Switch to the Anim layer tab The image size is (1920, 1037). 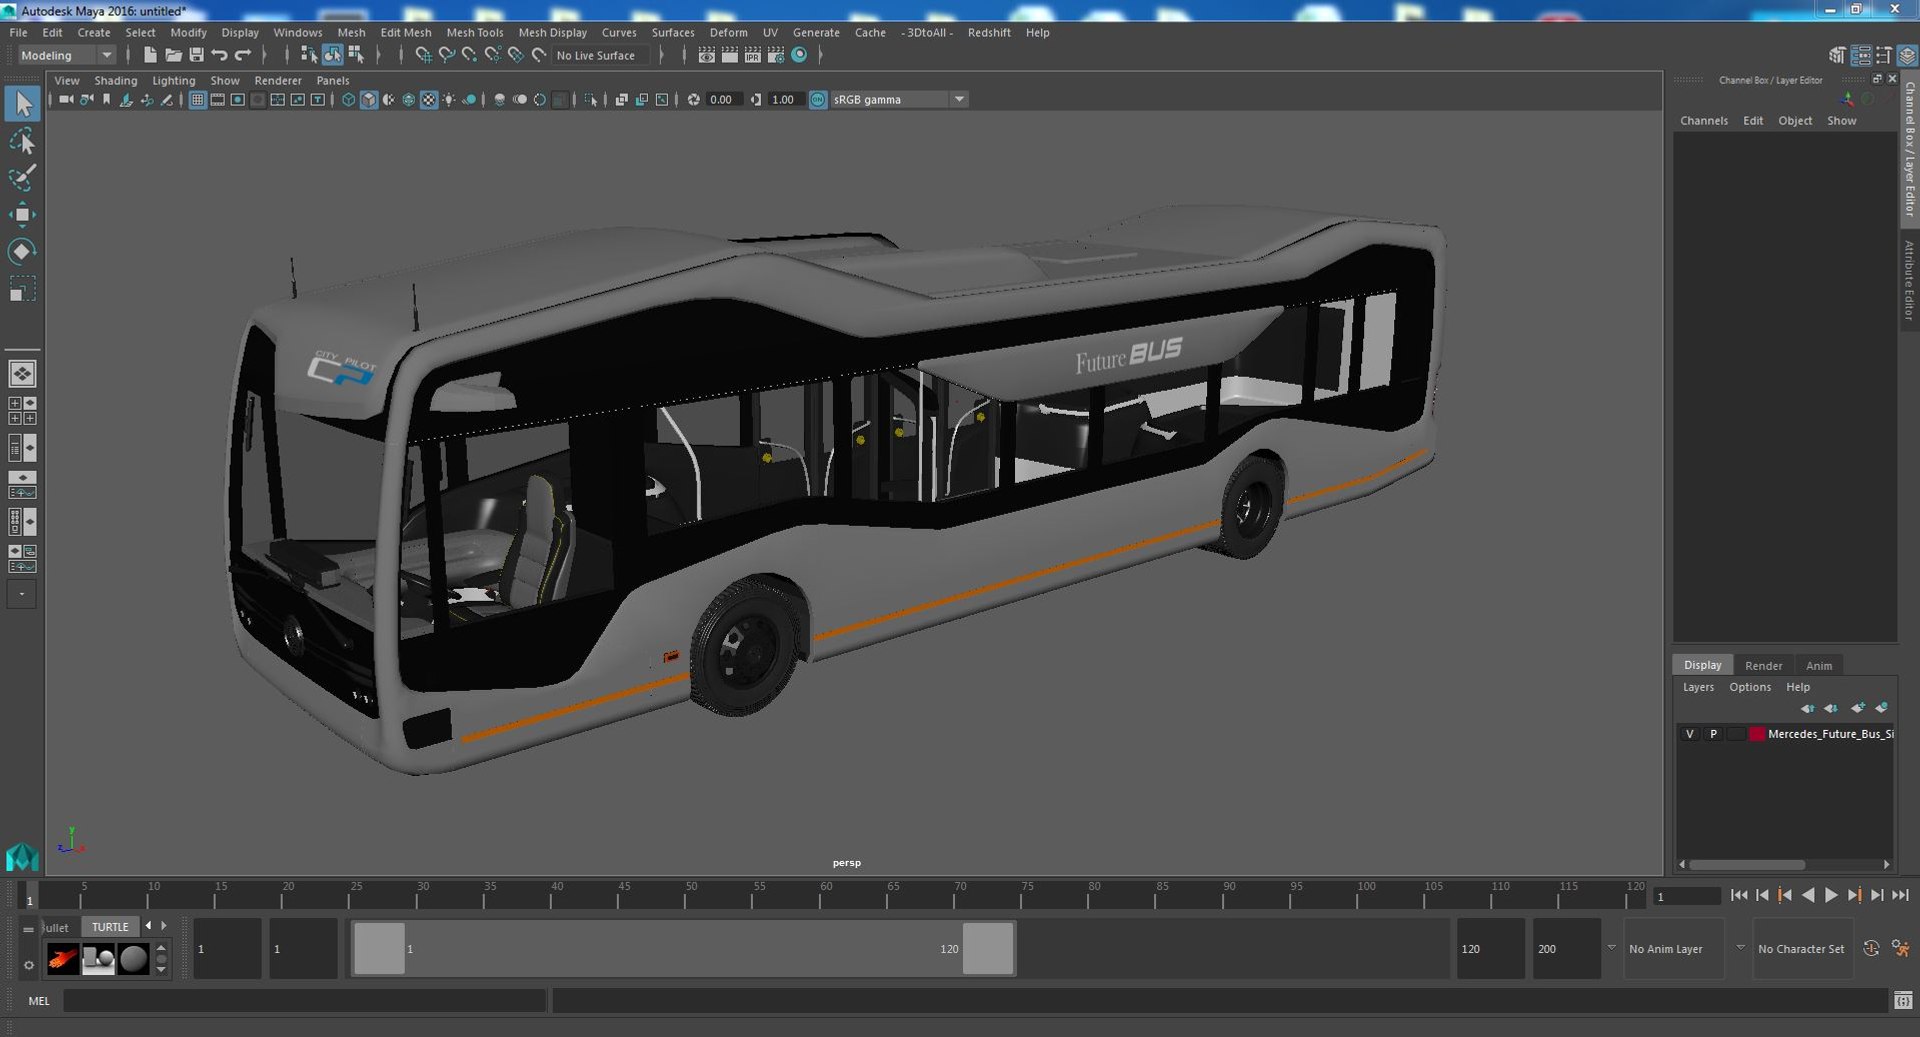(x=1819, y=666)
